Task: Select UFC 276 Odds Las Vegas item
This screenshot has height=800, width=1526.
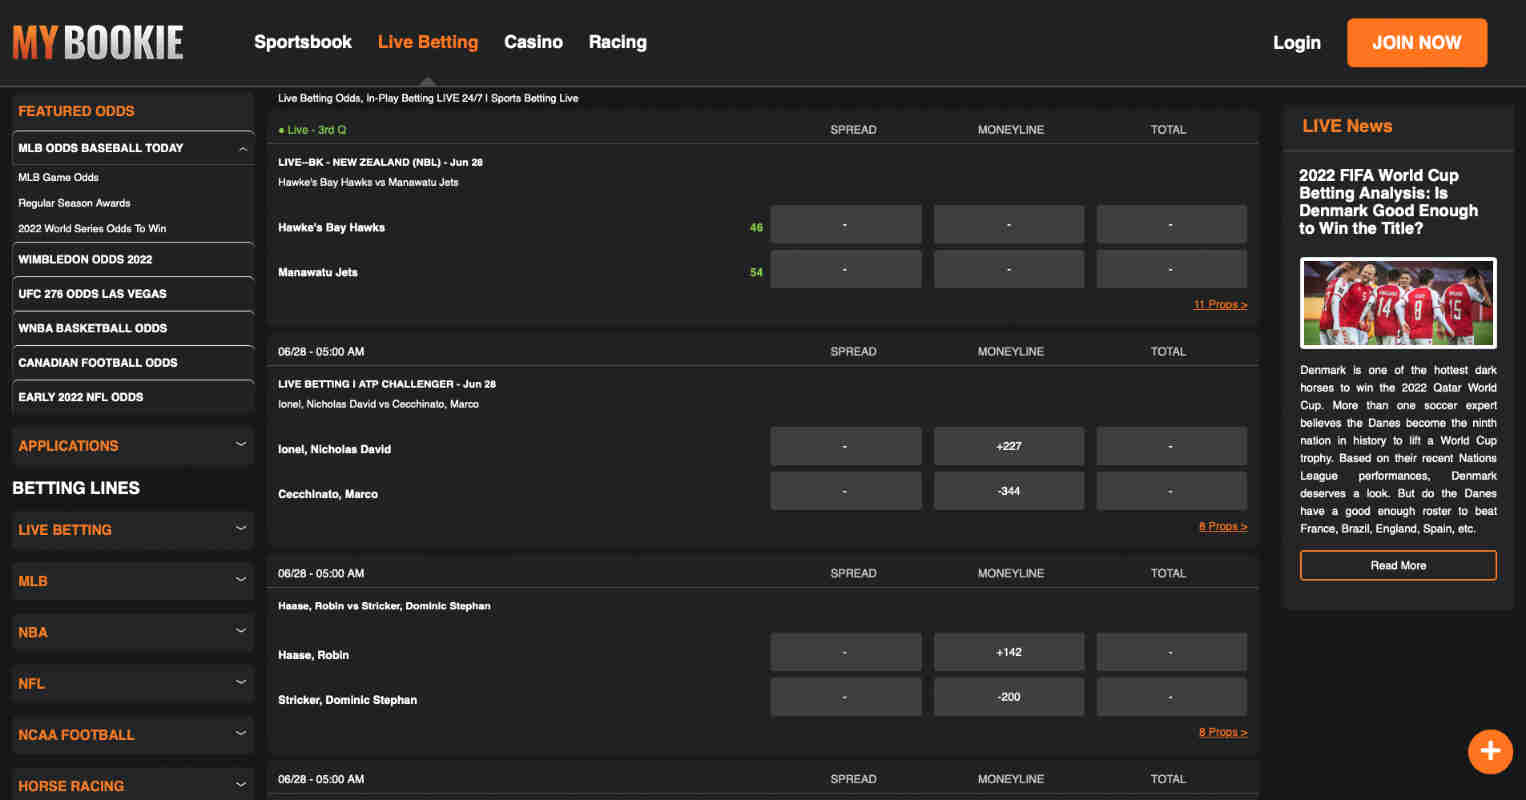Action: point(133,294)
